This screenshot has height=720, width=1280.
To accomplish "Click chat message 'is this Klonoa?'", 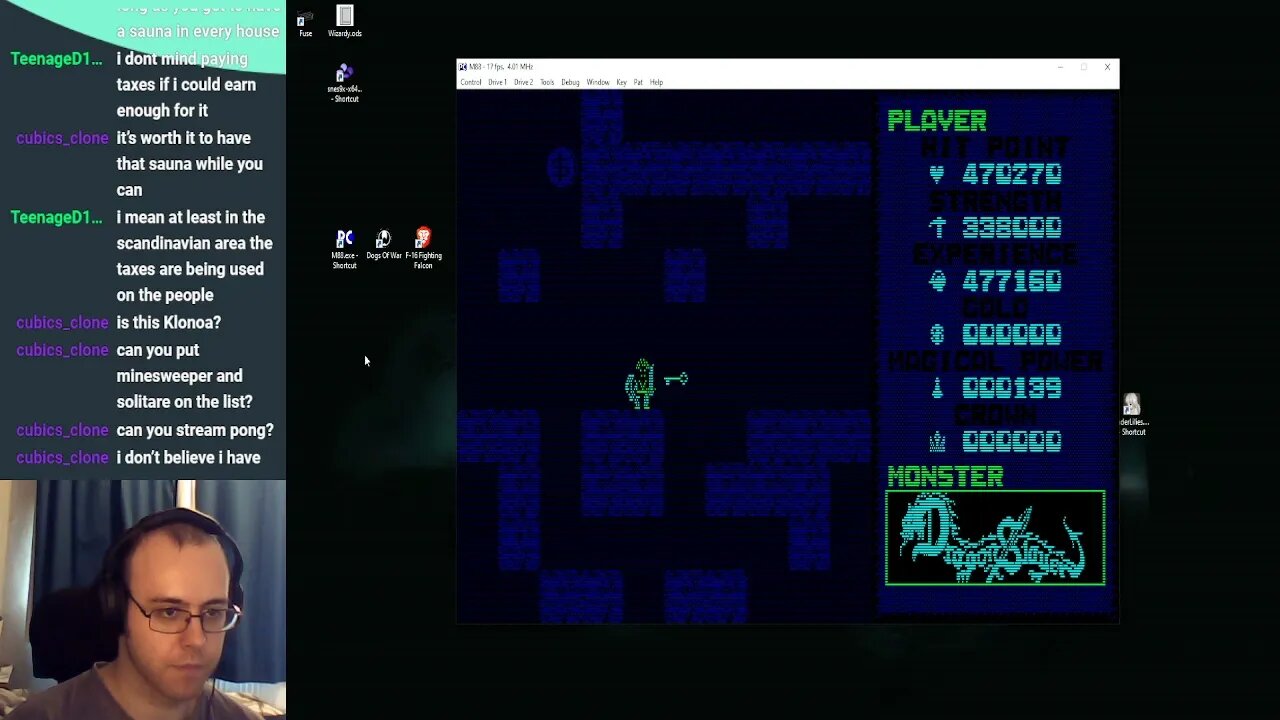I will (169, 322).
